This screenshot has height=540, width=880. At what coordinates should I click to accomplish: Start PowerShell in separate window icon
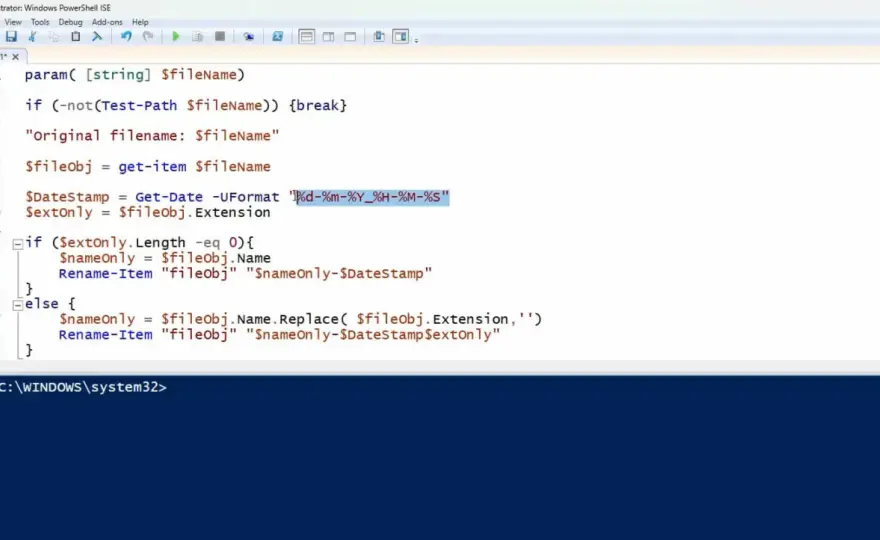point(278,36)
